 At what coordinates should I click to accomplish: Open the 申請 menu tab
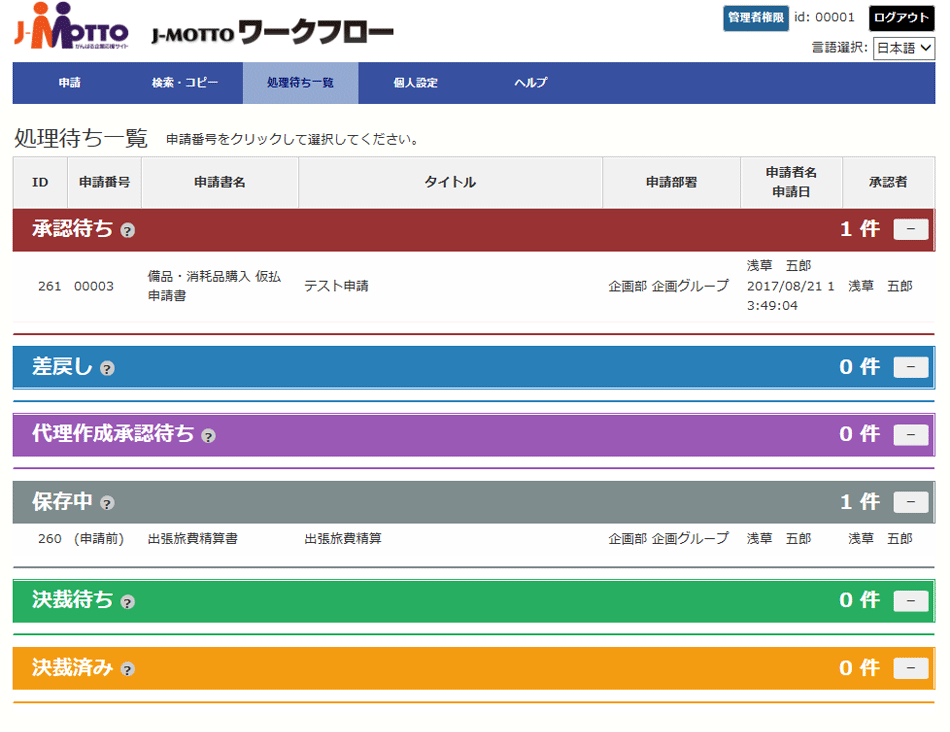[x=70, y=83]
